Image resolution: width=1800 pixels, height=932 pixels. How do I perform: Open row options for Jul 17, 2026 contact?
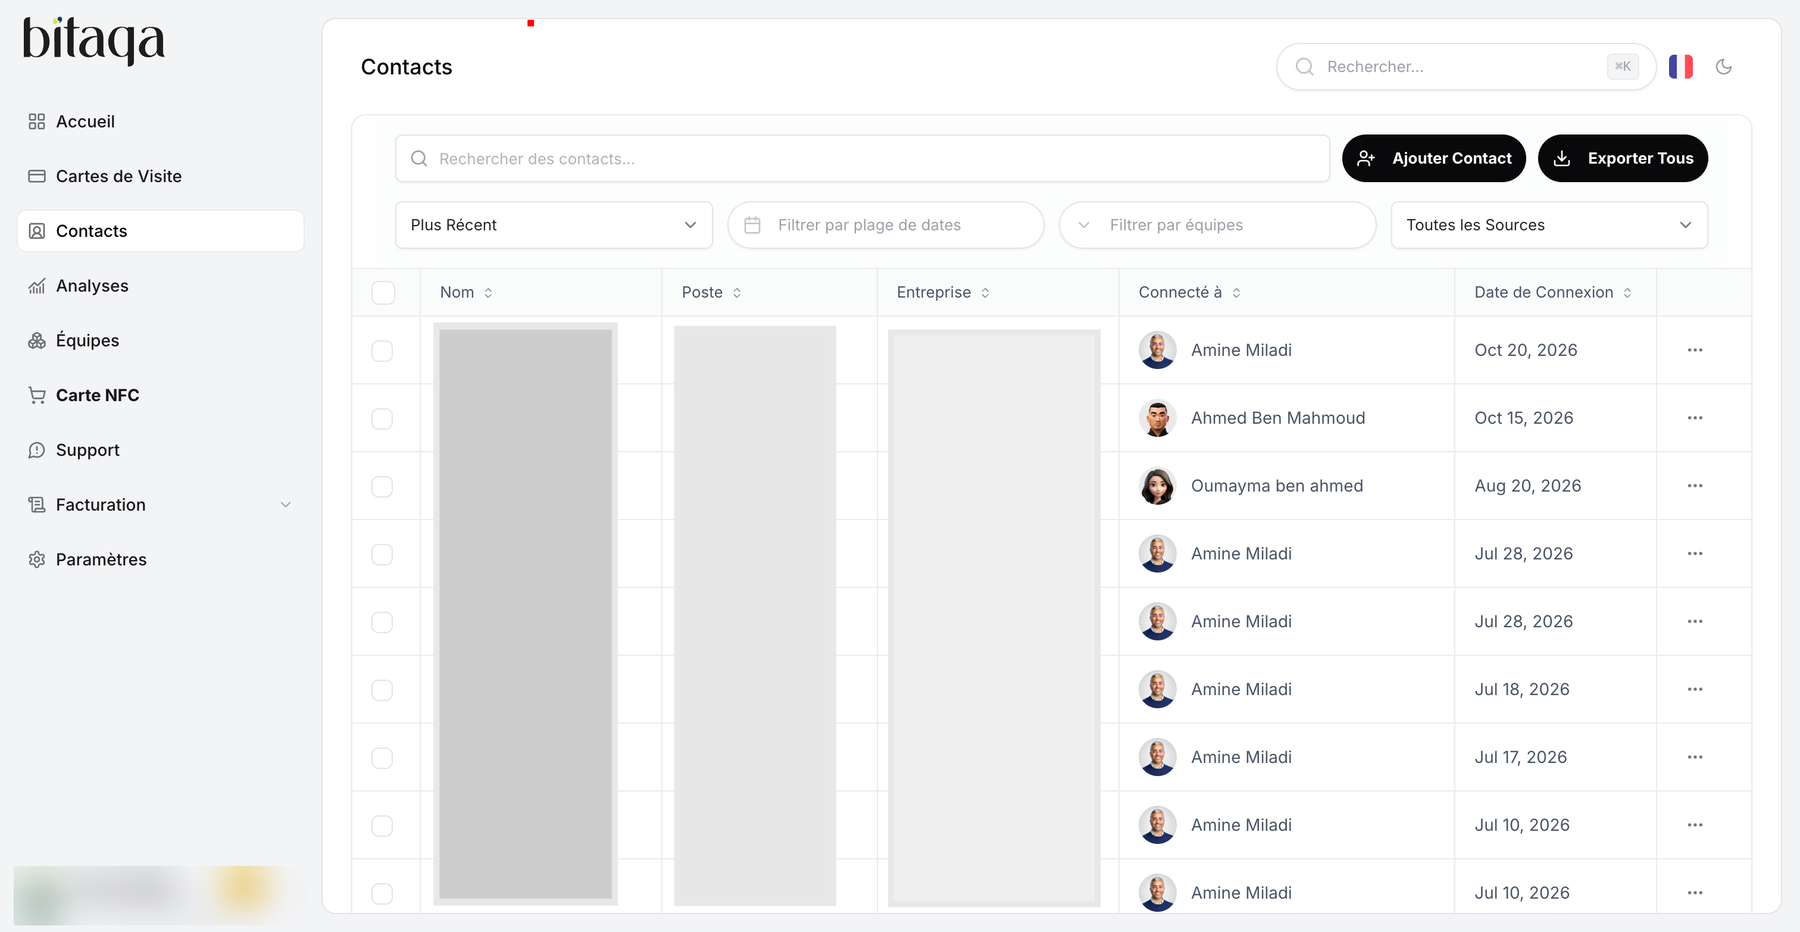pyautogui.click(x=1695, y=757)
